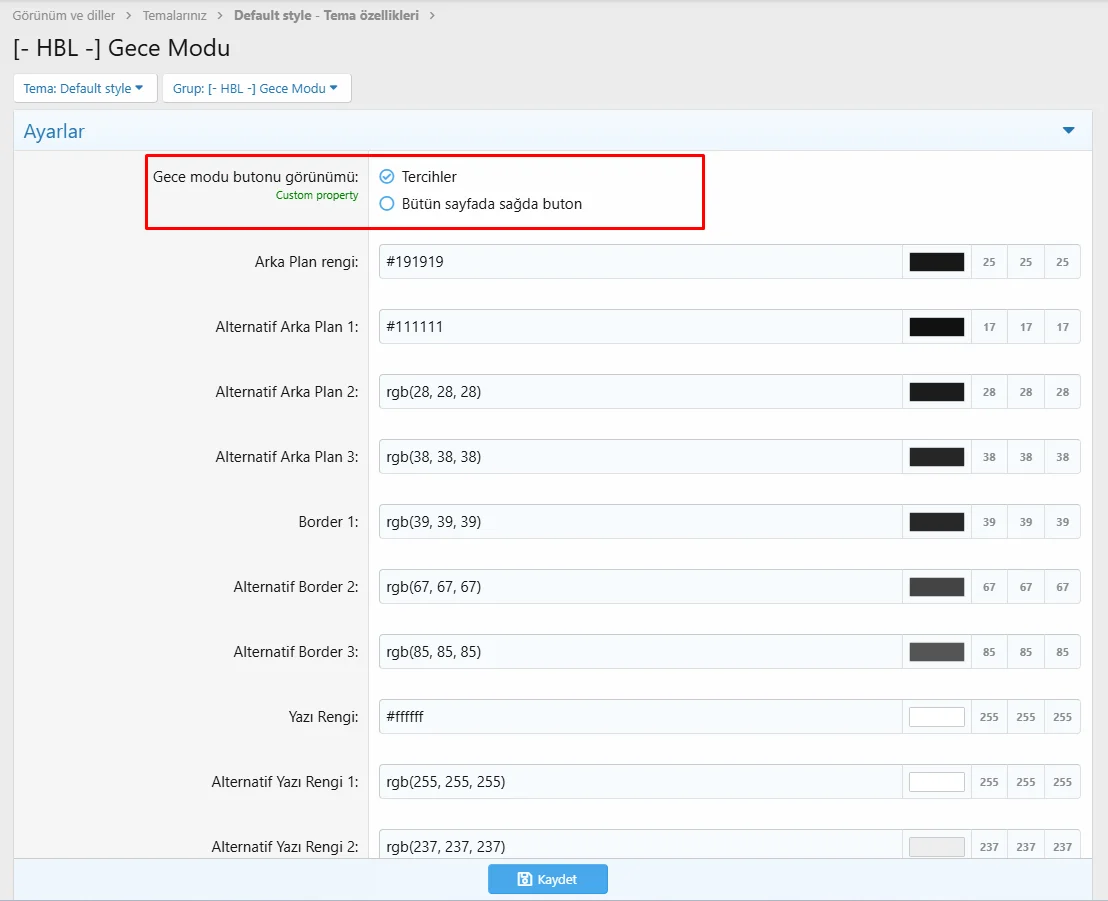This screenshot has height=901, width=1108.
Task: Click the Alternatif Border 3 gray swatch
Action: [x=936, y=652]
